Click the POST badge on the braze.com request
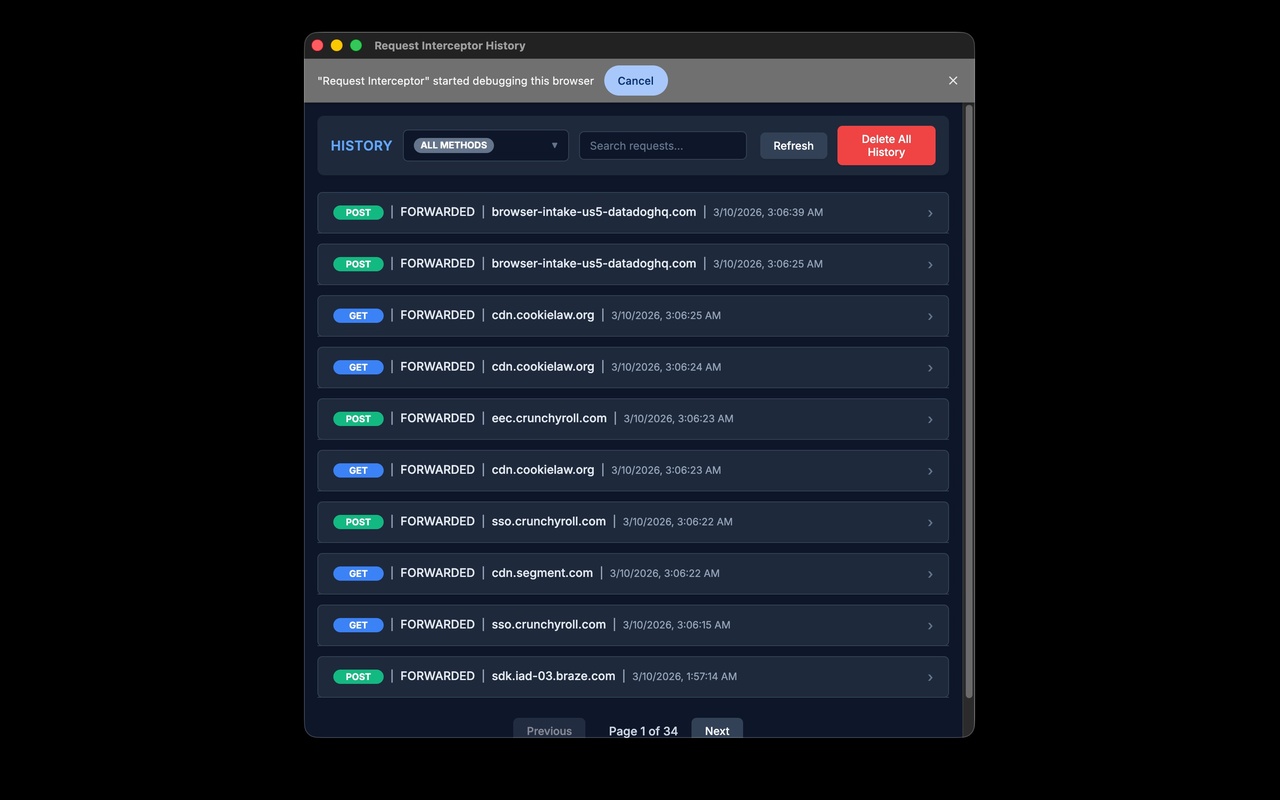1280x800 pixels. 358,676
